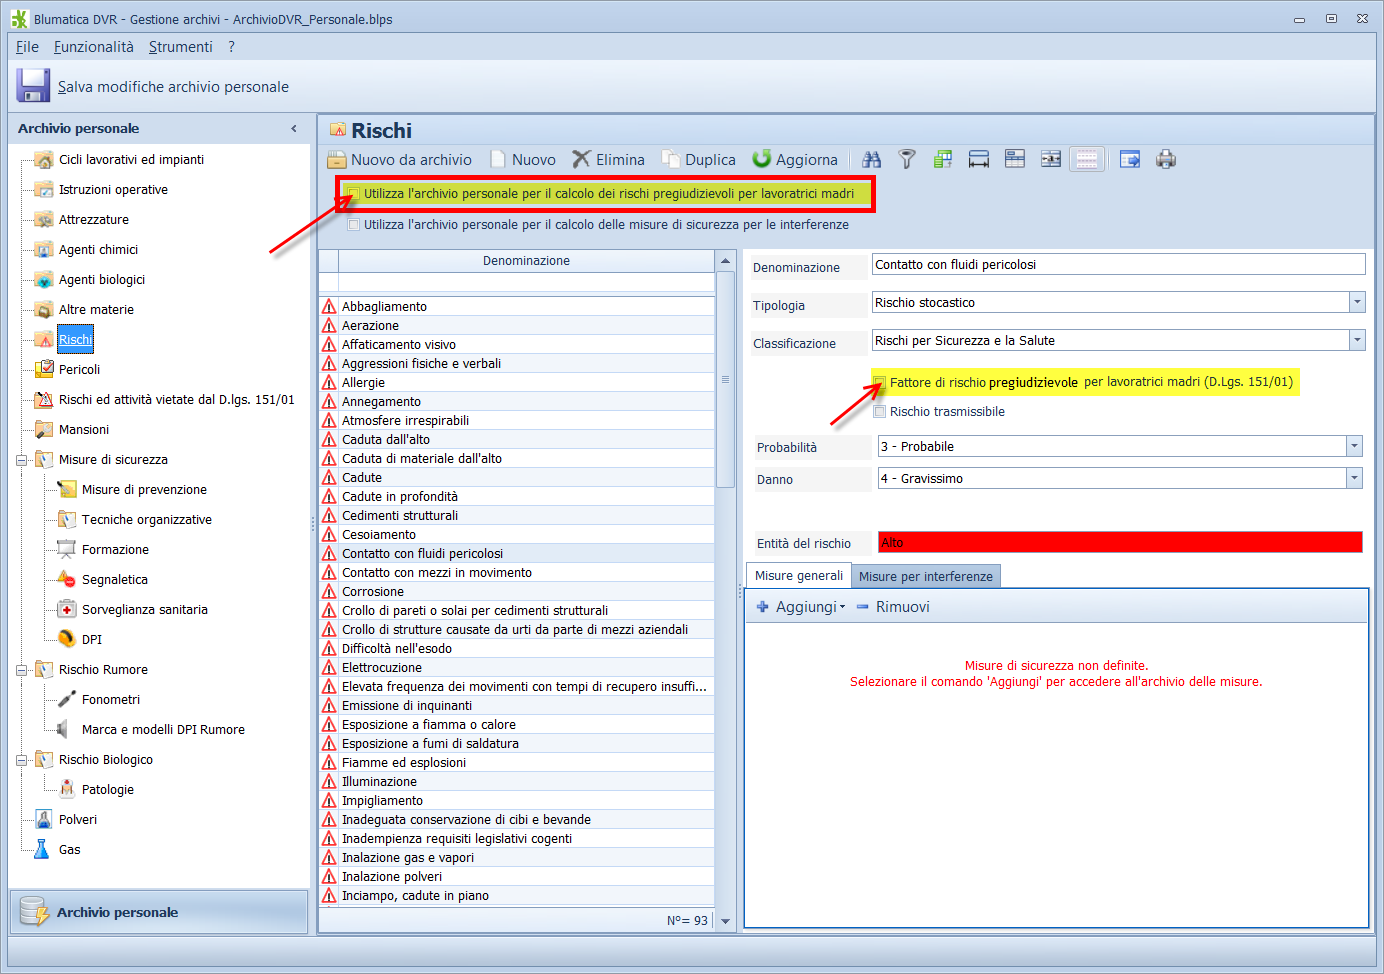Click the save personal archive floppy icon
The image size is (1384, 974).
pyautogui.click(x=33, y=86)
